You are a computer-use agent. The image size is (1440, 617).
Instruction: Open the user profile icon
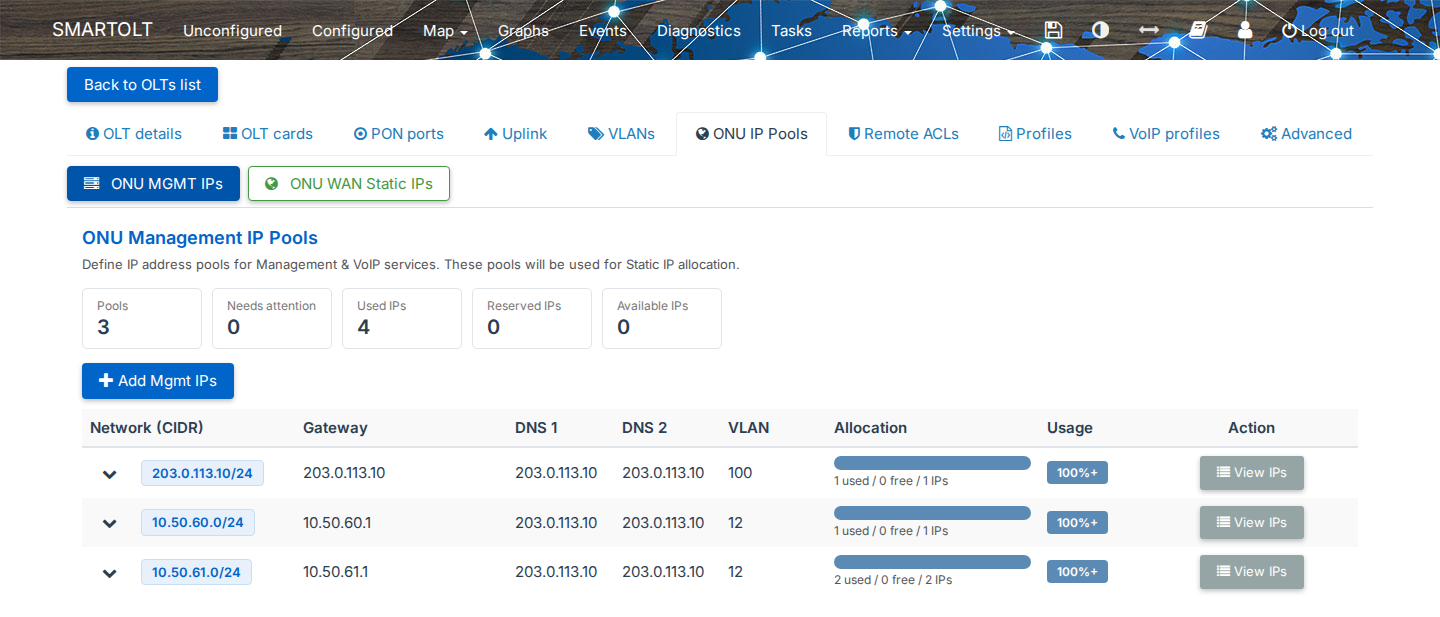pyautogui.click(x=1245, y=30)
